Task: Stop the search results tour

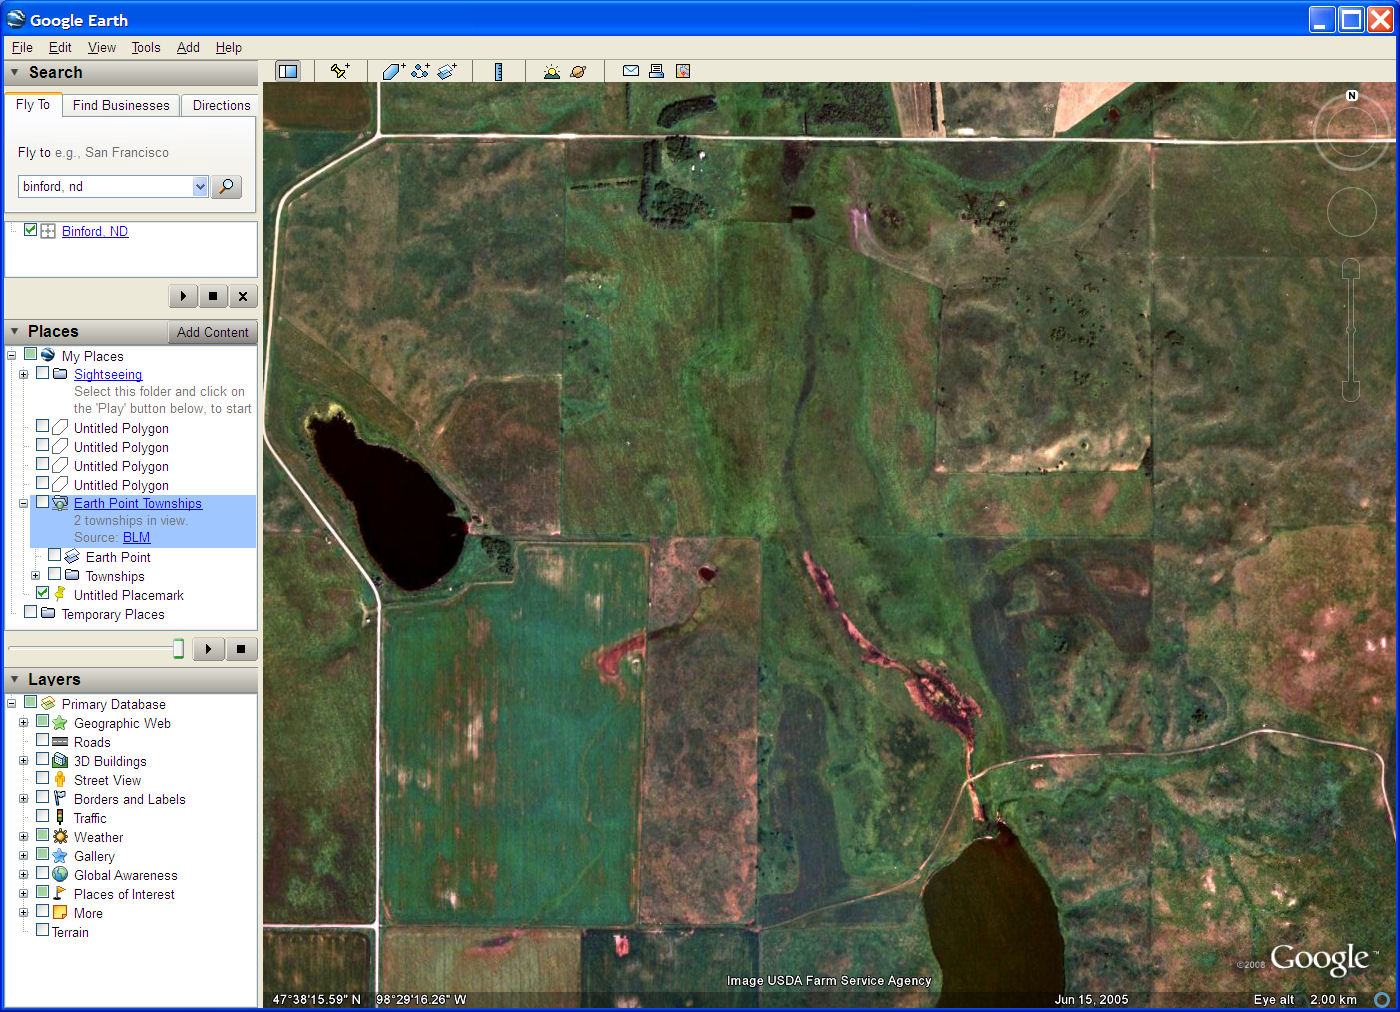Action: [213, 296]
